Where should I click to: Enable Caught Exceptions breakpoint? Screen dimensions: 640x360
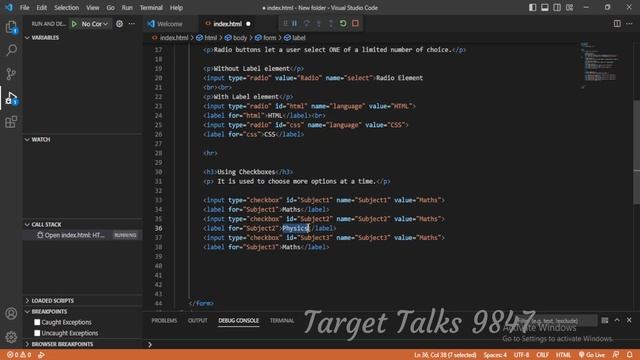click(37, 322)
